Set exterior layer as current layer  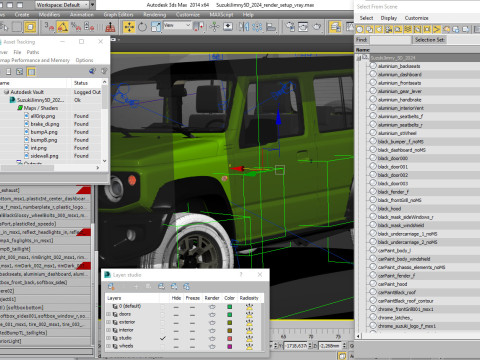(x=162, y=322)
